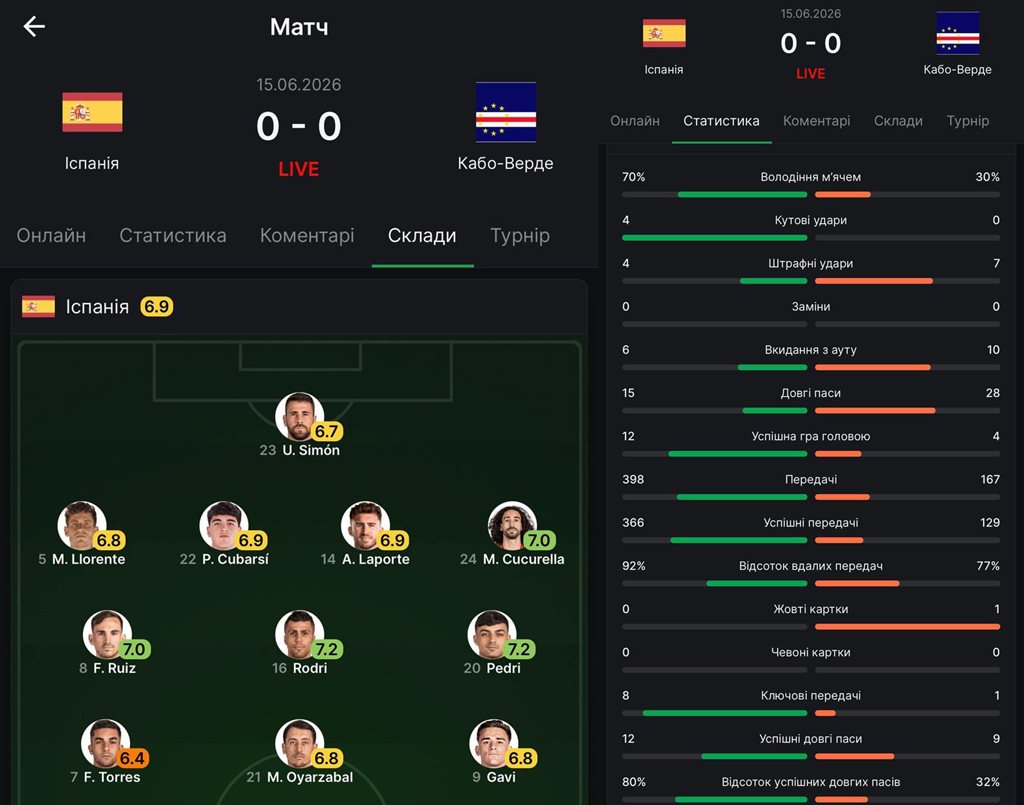Open the Cabo Verde flag on the left panel
The height and width of the screenshot is (805, 1024).
[506, 112]
